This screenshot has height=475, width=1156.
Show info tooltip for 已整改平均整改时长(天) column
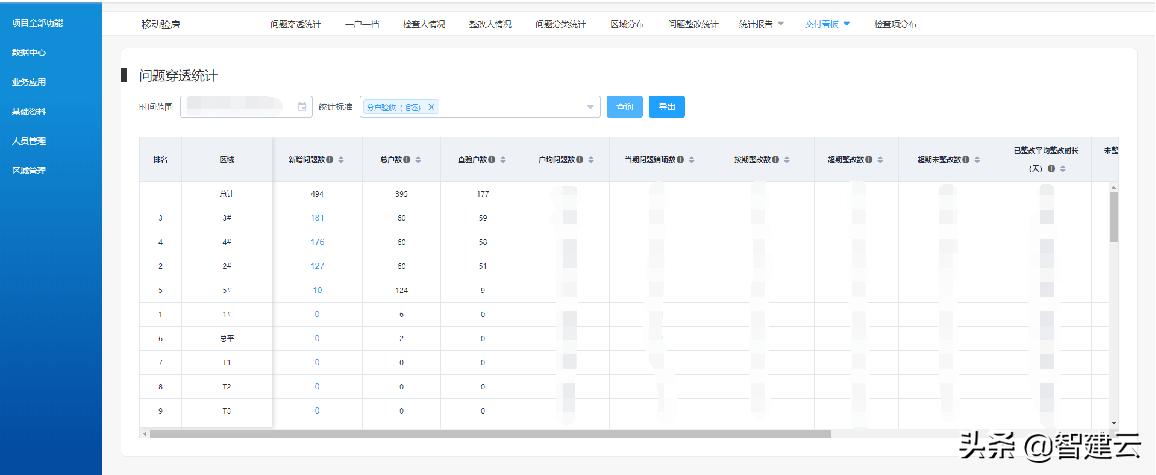click(1051, 169)
